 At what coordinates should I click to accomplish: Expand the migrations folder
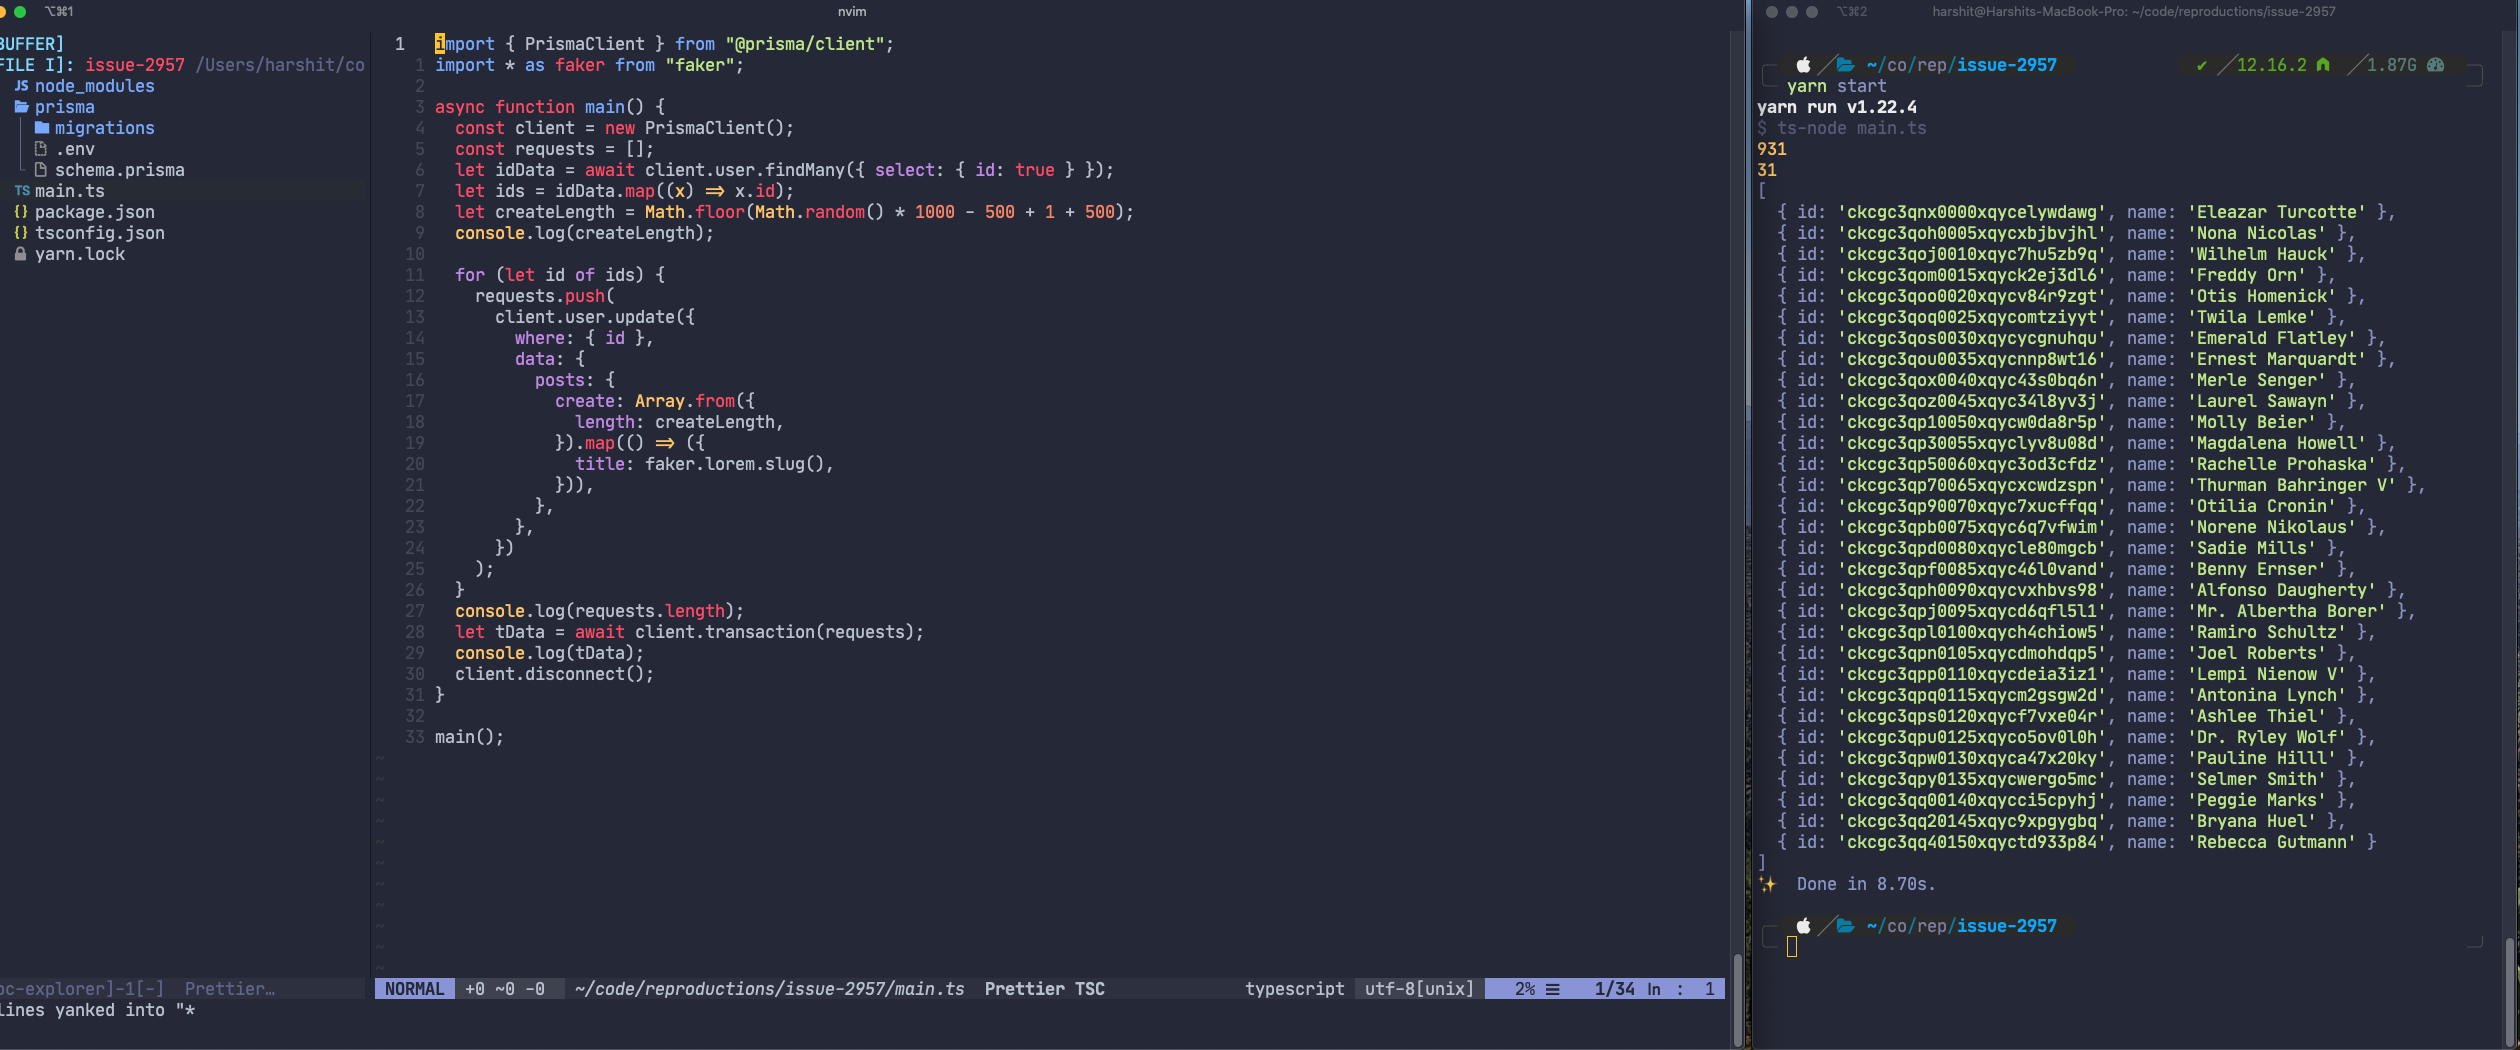104,128
